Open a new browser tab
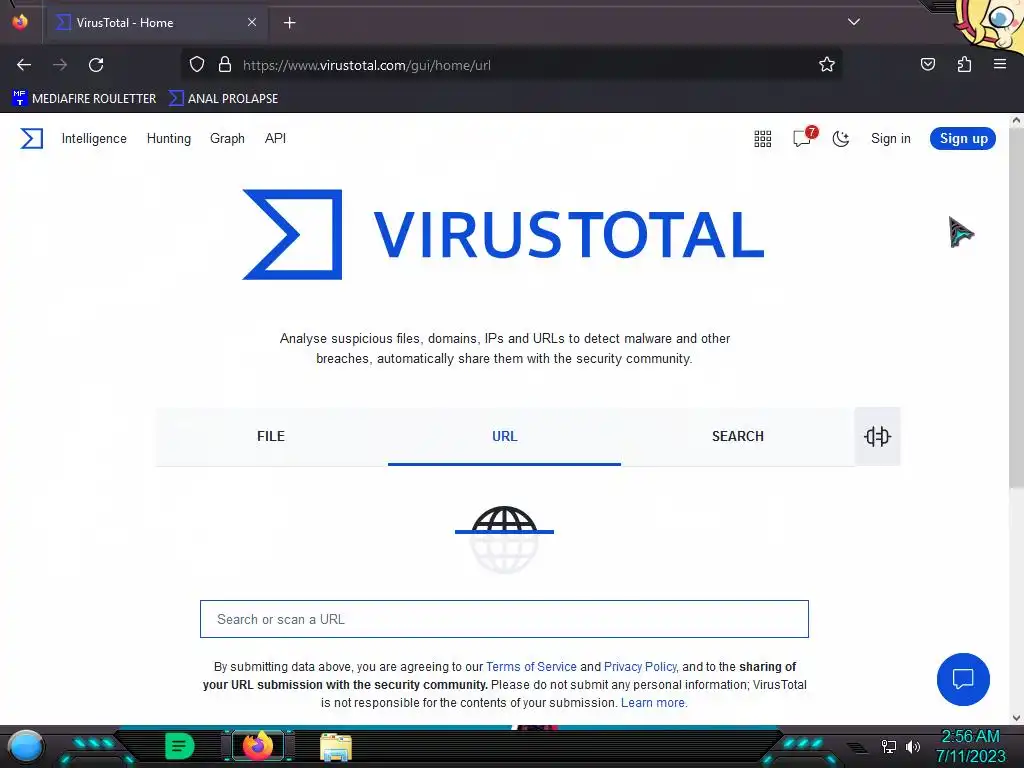This screenshot has width=1024, height=768. click(x=290, y=23)
